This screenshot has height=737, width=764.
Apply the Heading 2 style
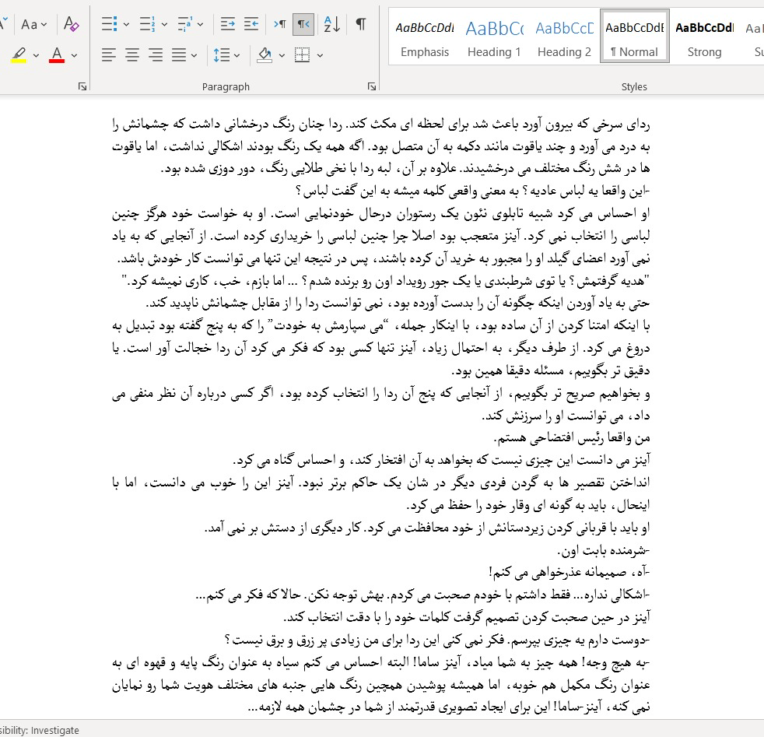coord(564,37)
